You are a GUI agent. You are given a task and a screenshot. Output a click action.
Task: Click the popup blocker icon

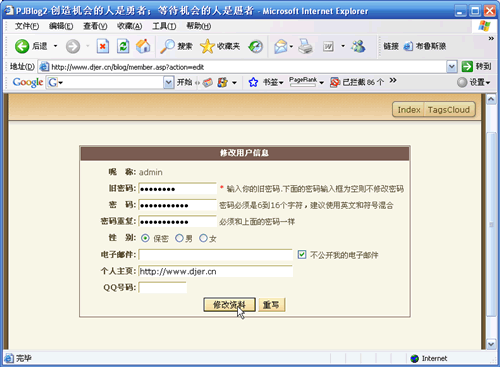click(335, 82)
